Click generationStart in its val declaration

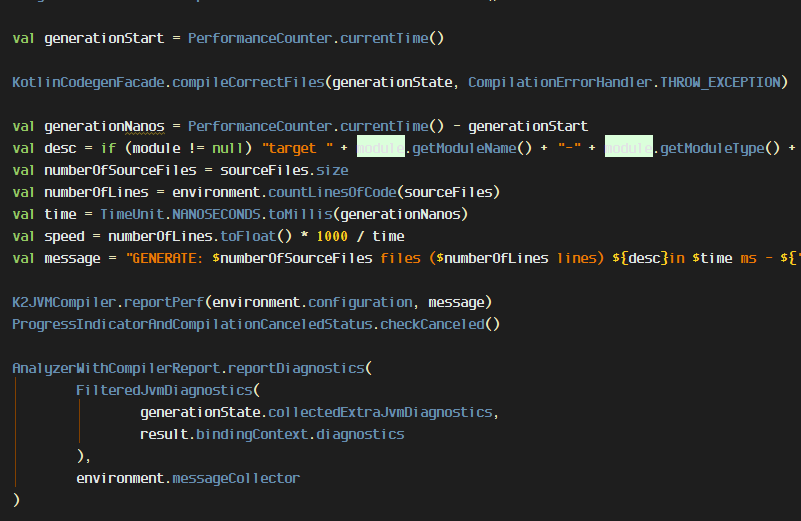[x=104, y=38]
